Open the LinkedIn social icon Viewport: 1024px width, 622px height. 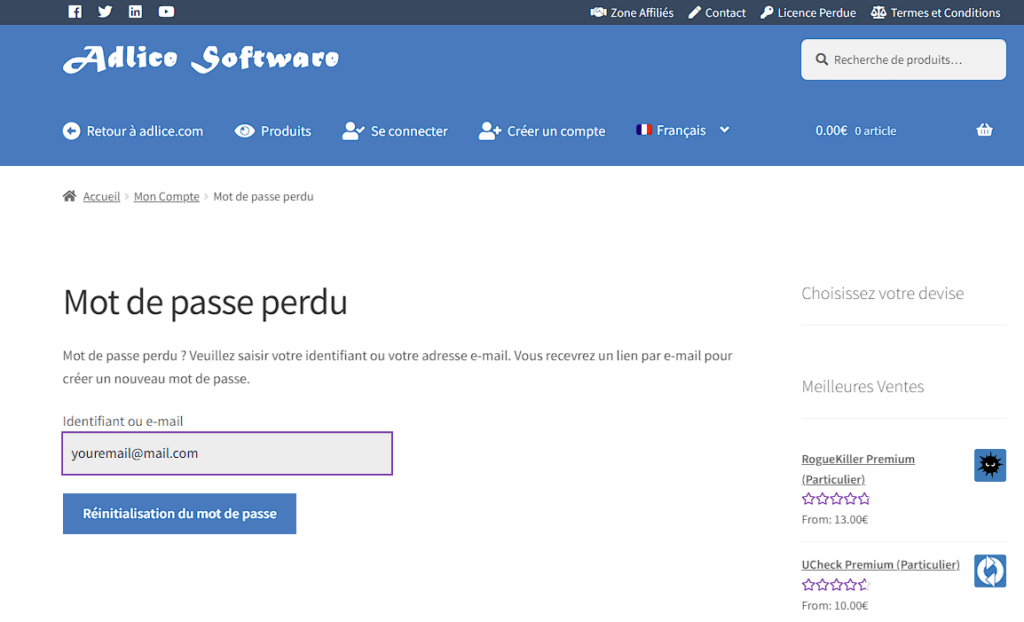point(135,12)
